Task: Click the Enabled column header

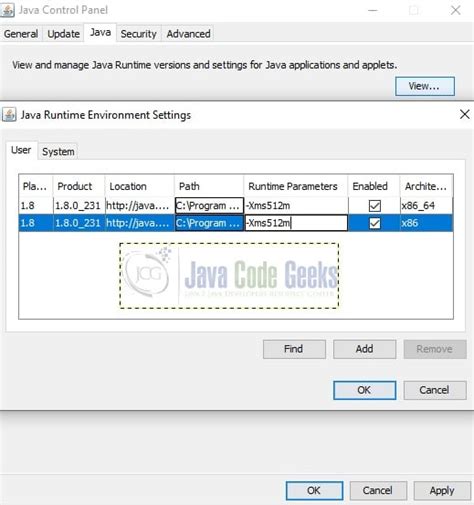Action: tap(374, 186)
